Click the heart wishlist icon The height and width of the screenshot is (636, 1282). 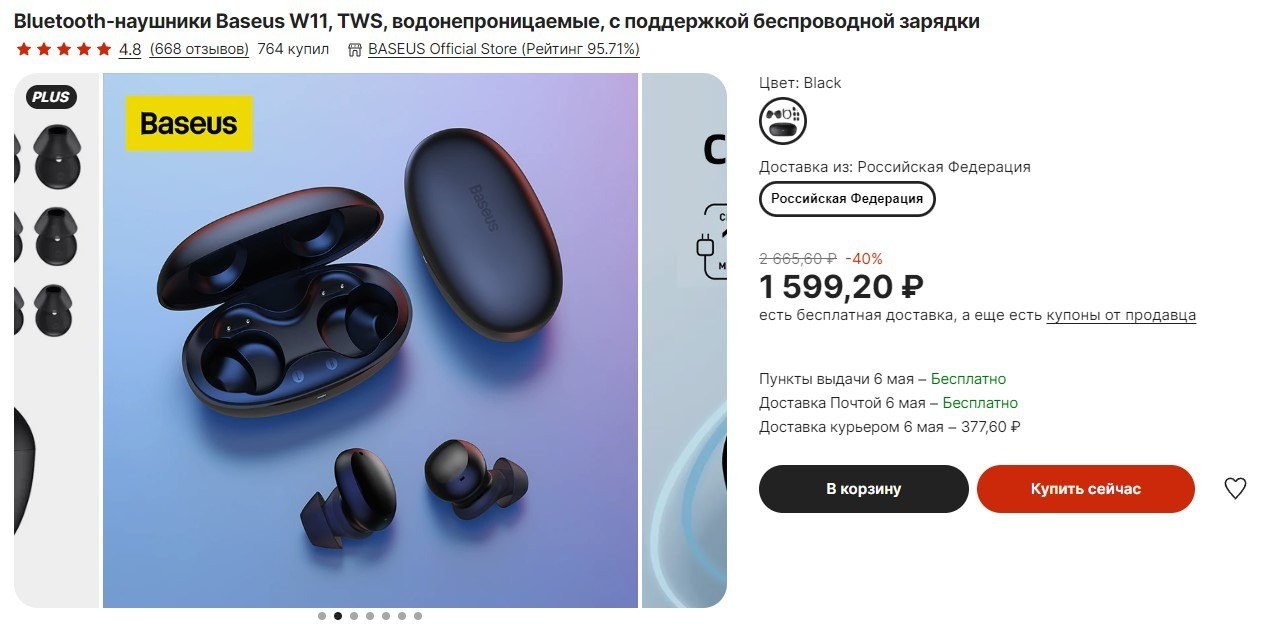[x=1235, y=489]
